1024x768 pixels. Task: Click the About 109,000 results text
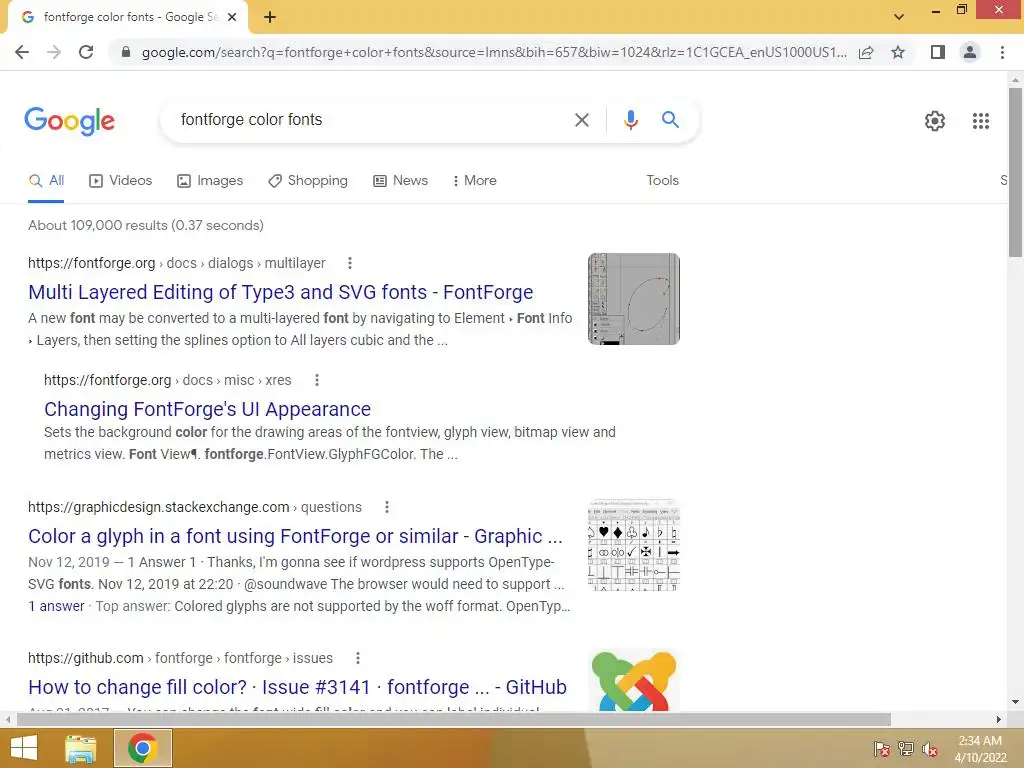coord(146,225)
